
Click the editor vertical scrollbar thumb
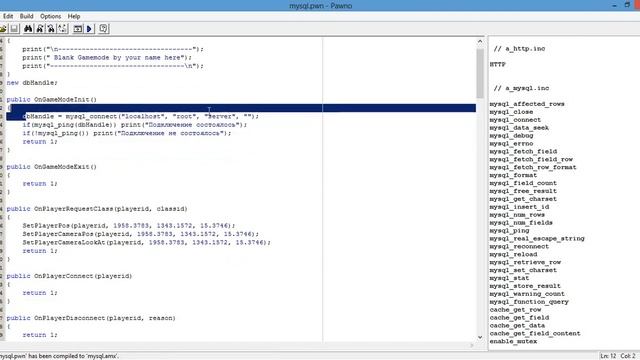[x=480, y=73]
